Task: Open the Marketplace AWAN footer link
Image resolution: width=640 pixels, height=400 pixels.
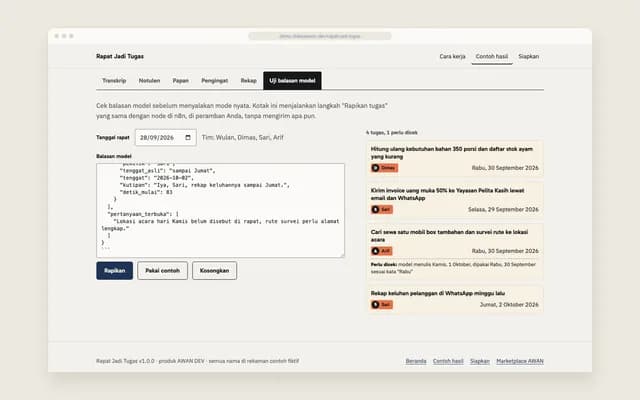Action: click(520, 361)
